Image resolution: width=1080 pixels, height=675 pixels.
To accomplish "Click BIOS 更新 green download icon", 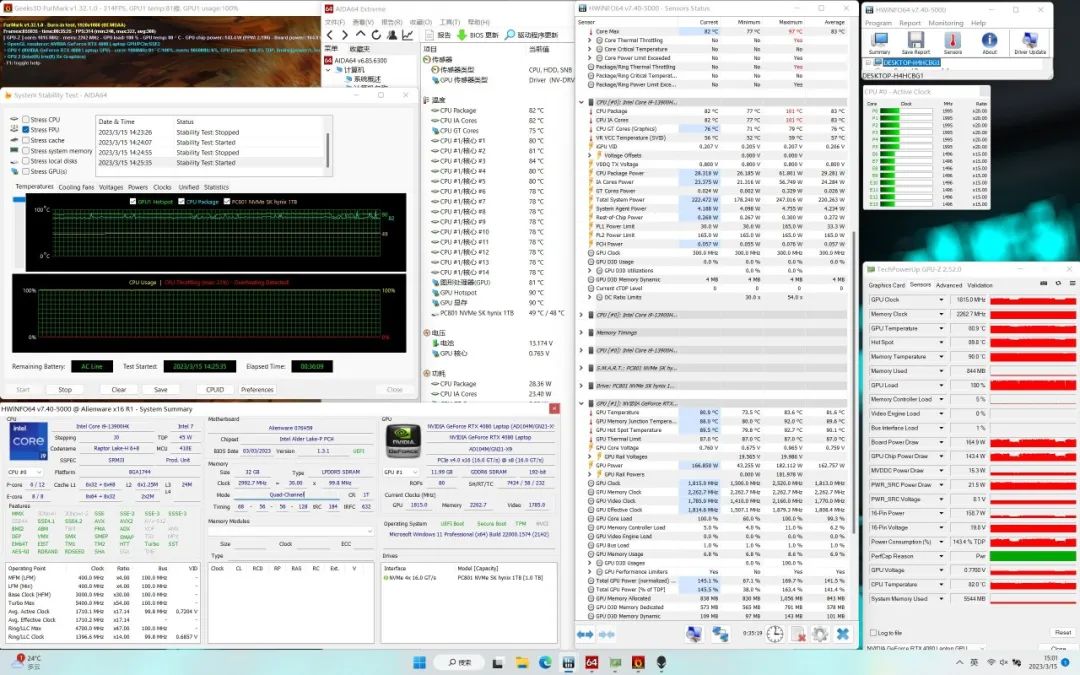I will pyautogui.click(x=461, y=35).
